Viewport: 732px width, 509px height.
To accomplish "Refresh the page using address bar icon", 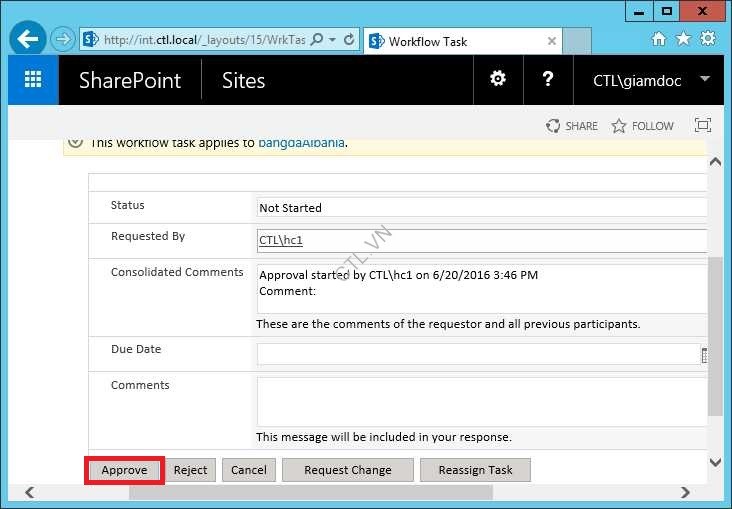I will tap(348, 40).
